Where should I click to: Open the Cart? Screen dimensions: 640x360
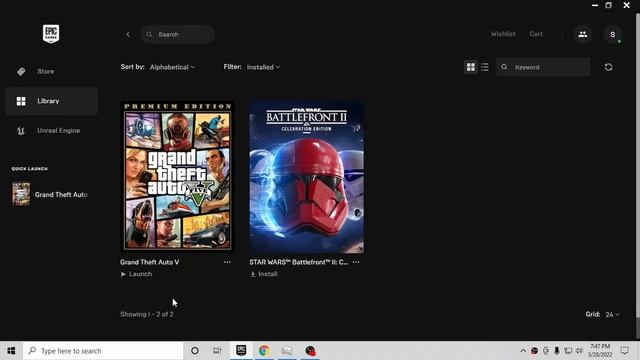click(x=536, y=34)
